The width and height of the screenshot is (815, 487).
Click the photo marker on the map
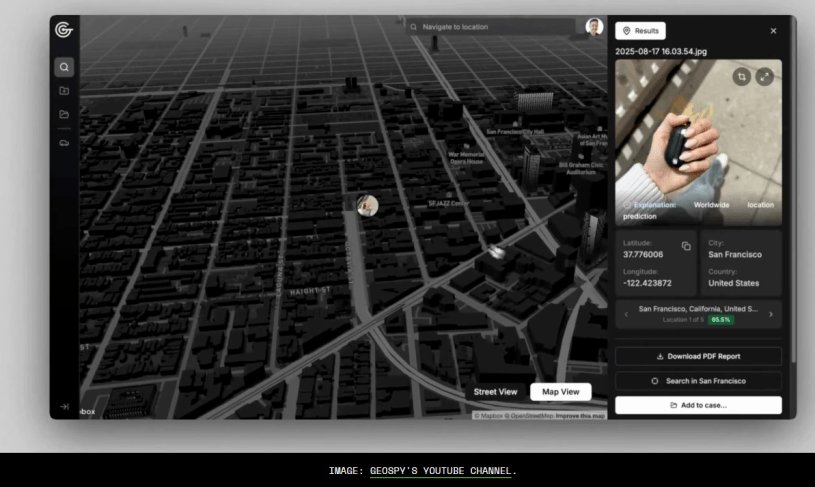click(x=368, y=205)
